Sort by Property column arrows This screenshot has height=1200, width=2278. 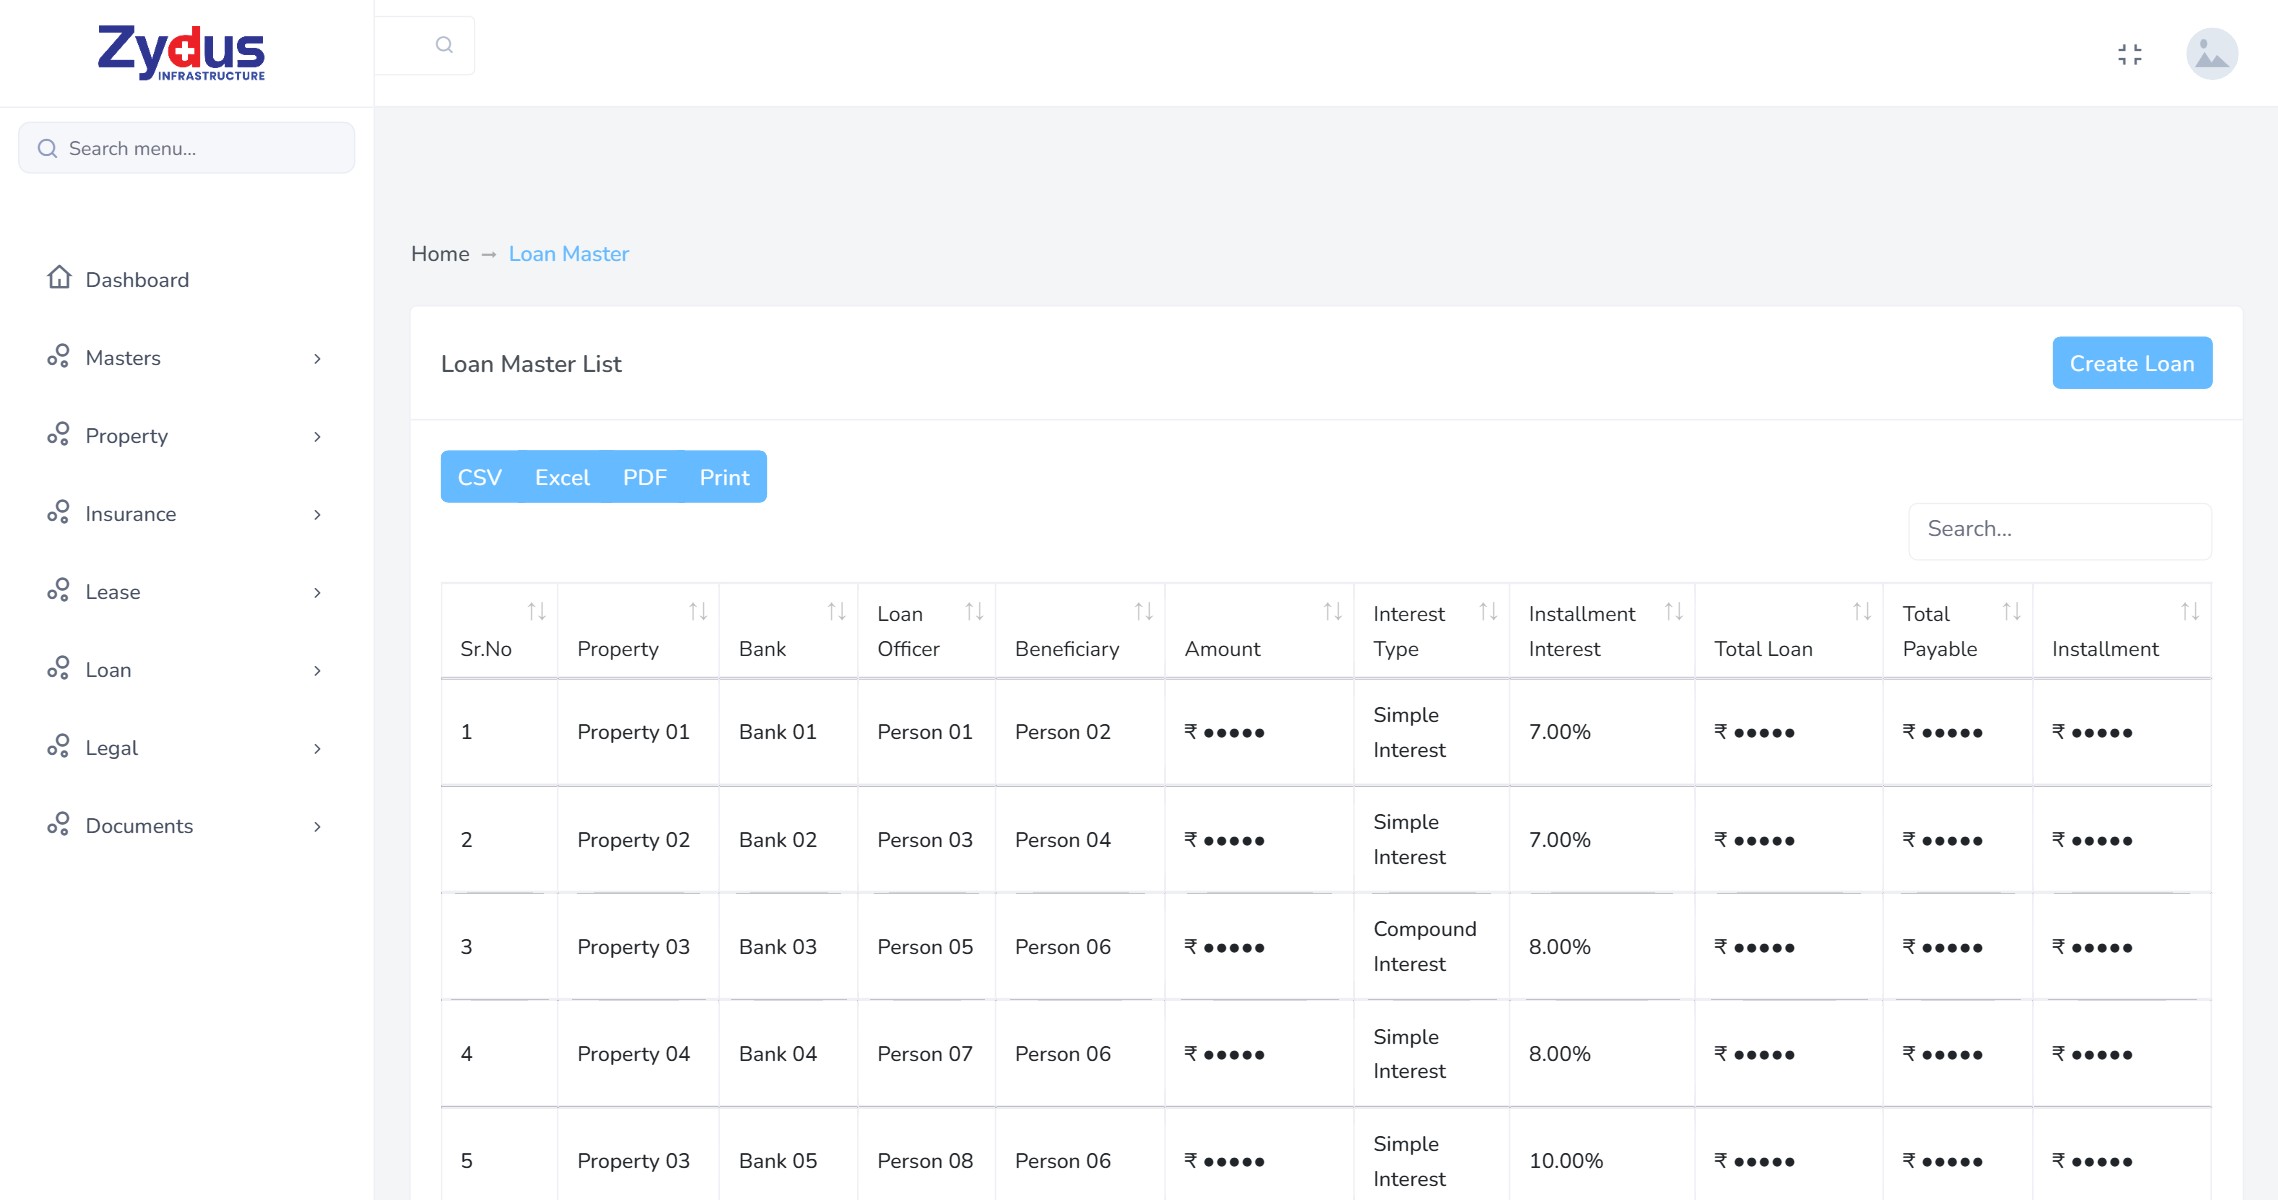tap(698, 611)
